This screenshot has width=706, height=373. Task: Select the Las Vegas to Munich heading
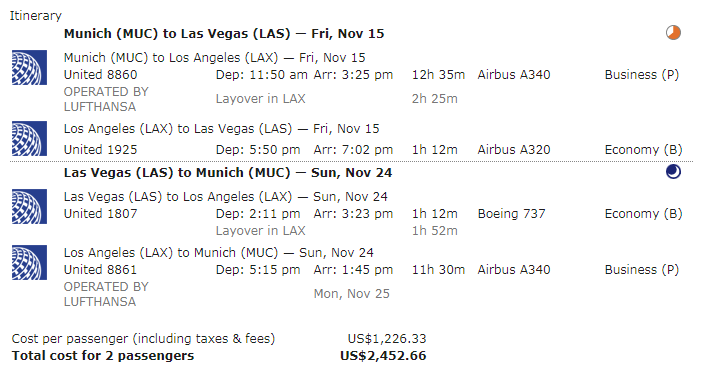coord(228,173)
